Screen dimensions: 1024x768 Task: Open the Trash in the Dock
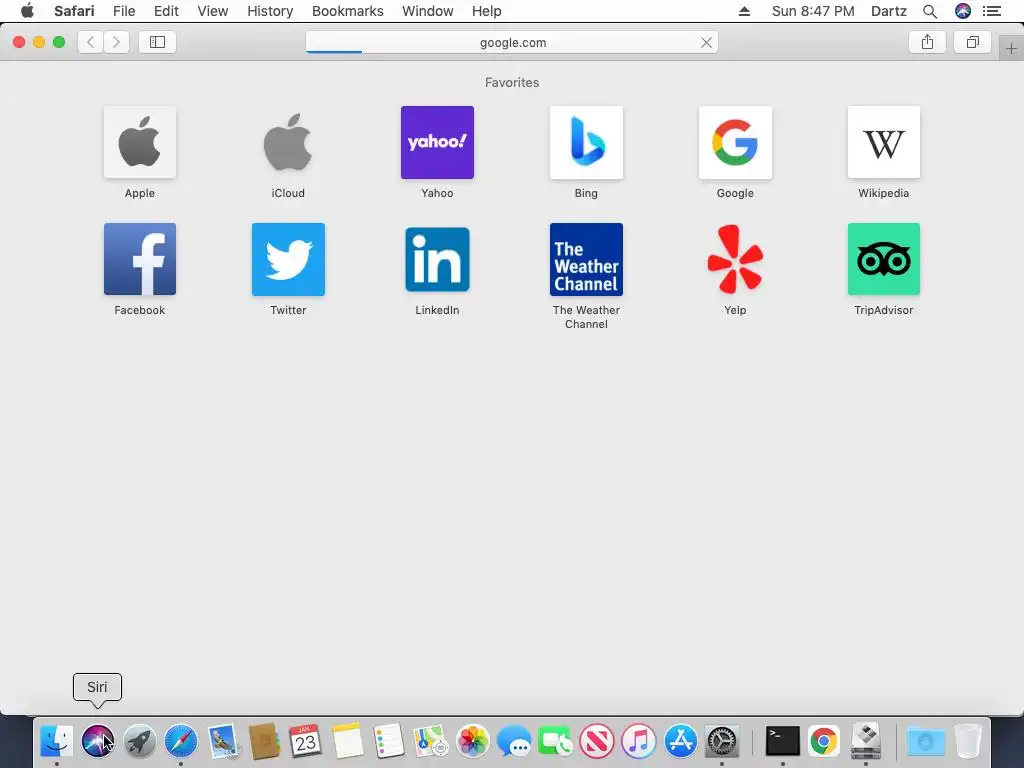click(968, 741)
